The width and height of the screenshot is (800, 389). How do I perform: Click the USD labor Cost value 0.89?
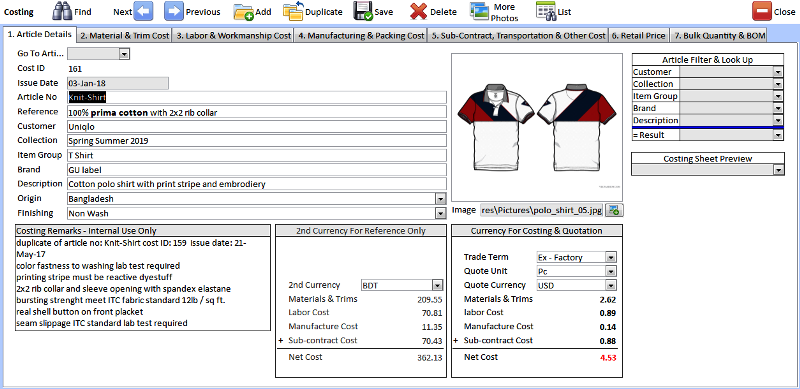[608, 313]
